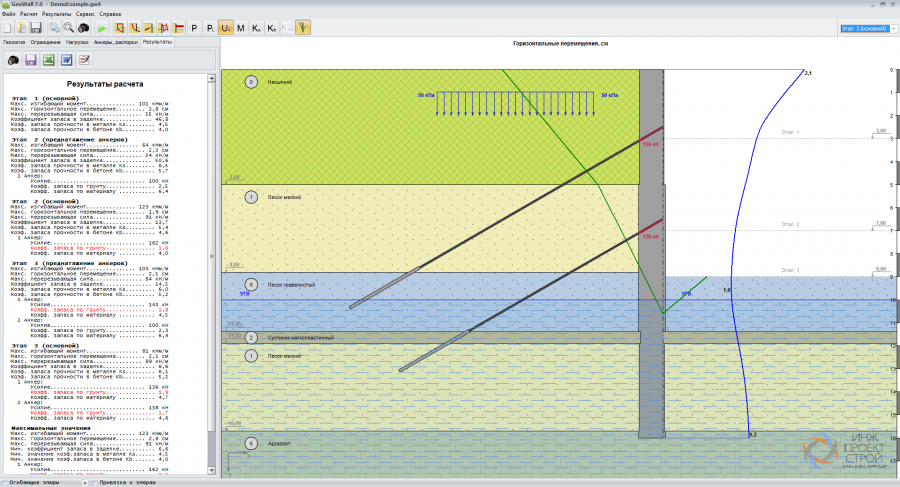Click the 2,1 displacement value label
Viewport: 900px width, 487px height.
808,74
